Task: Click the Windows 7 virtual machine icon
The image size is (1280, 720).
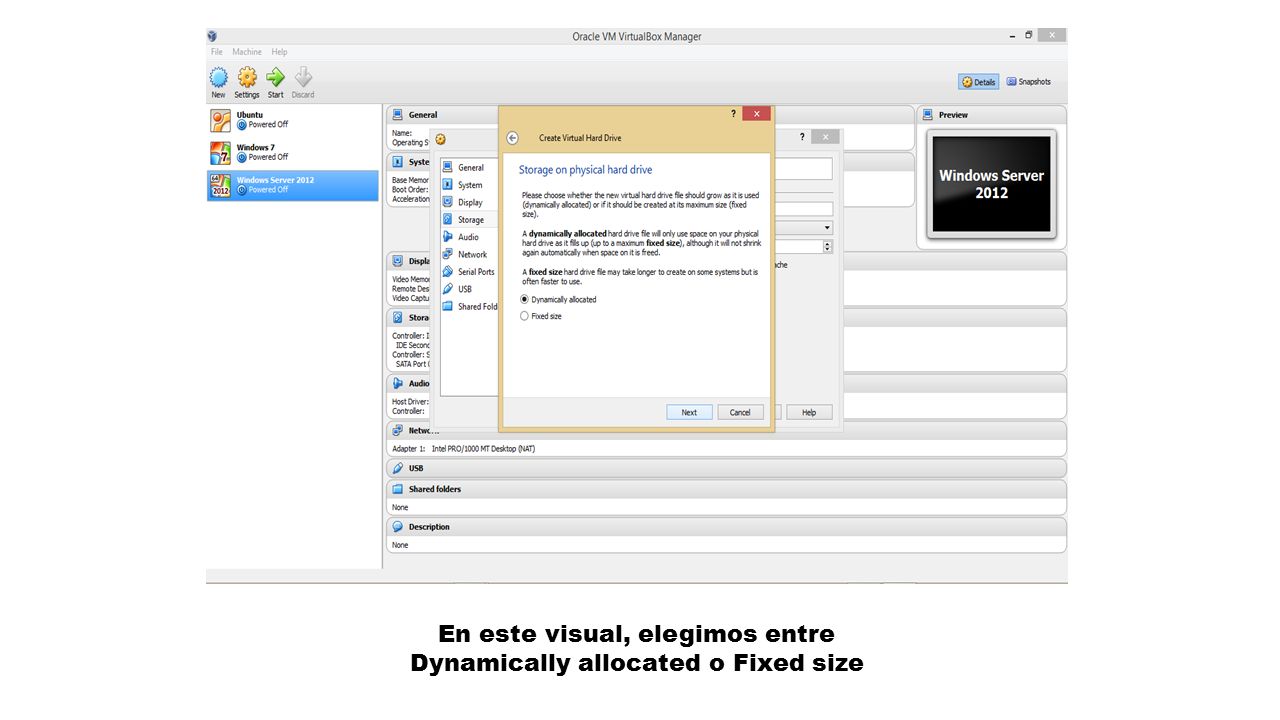Action: tap(220, 153)
